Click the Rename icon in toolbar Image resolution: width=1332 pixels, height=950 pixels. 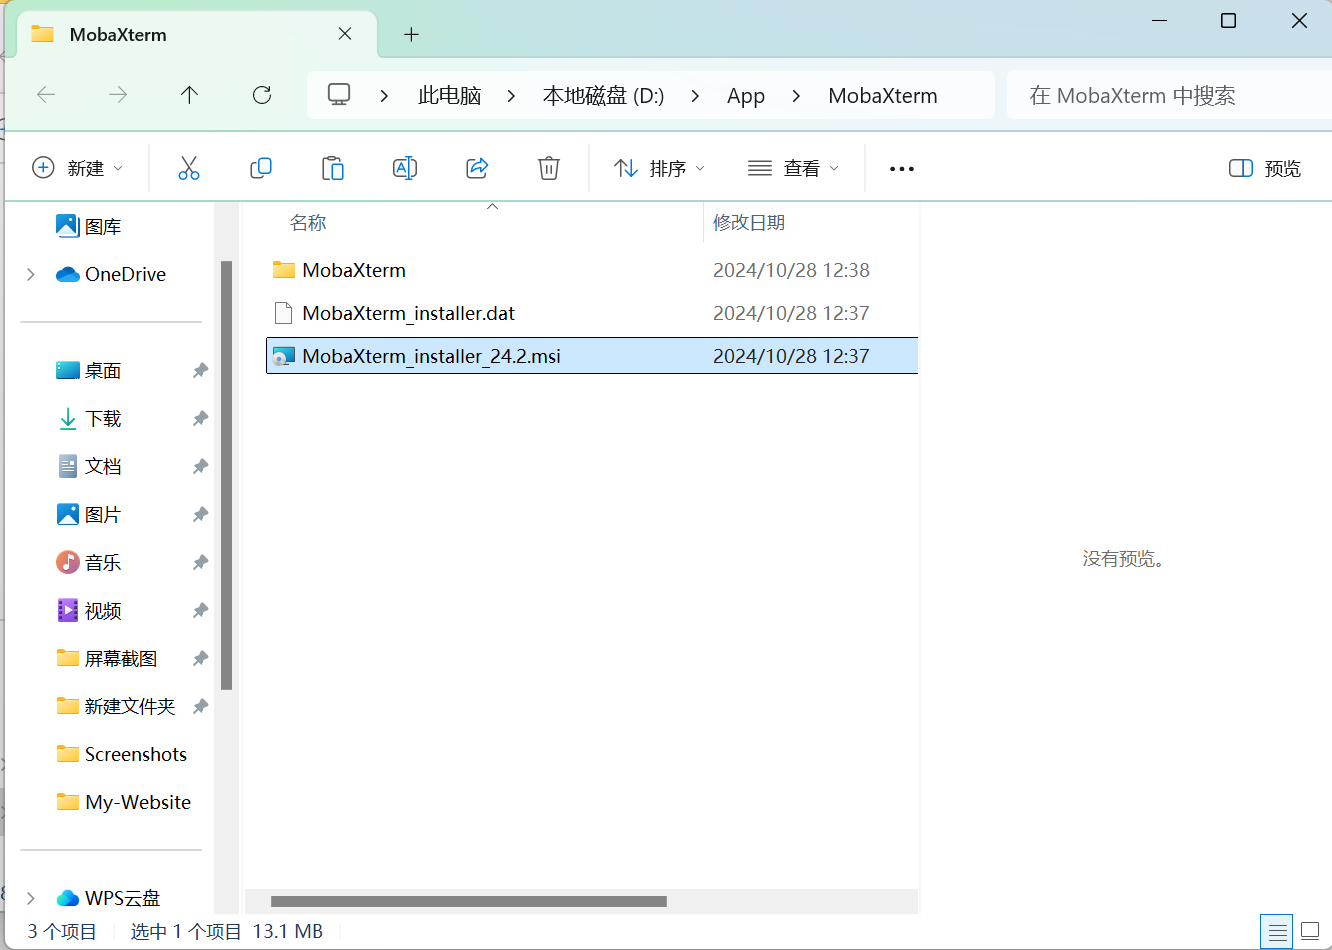pos(405,168)
